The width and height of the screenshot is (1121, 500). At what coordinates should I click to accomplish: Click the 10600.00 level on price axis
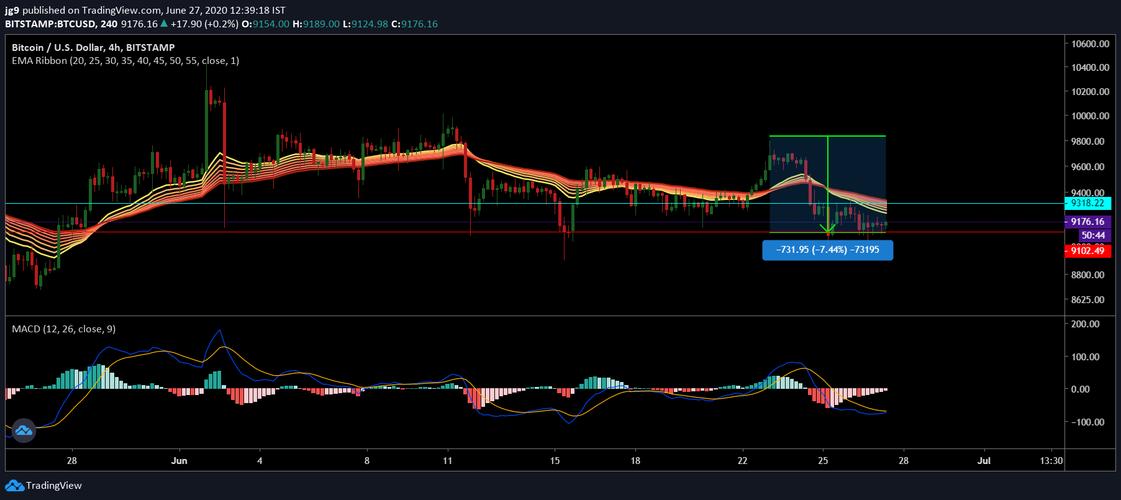1088,44
